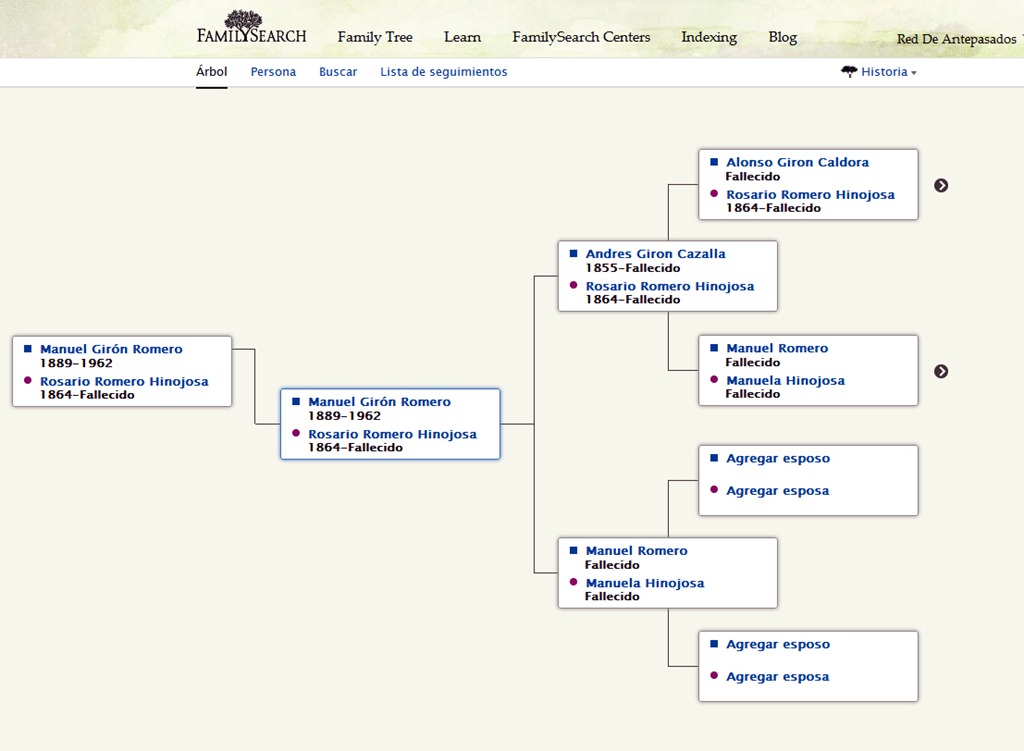Click the blue square icon beside Andres Giron Cazalla

point(573,253)
